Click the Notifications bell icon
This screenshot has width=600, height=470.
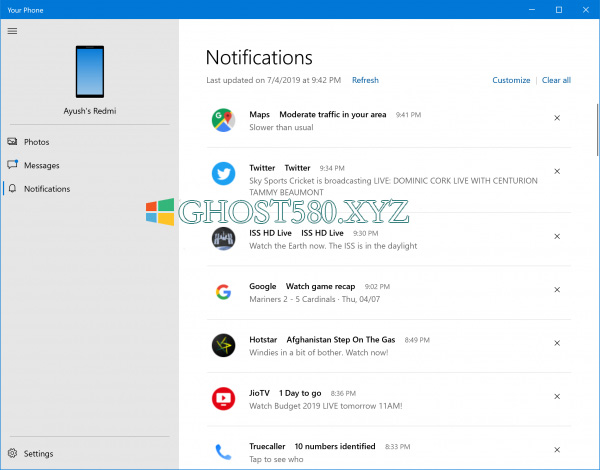12,188
